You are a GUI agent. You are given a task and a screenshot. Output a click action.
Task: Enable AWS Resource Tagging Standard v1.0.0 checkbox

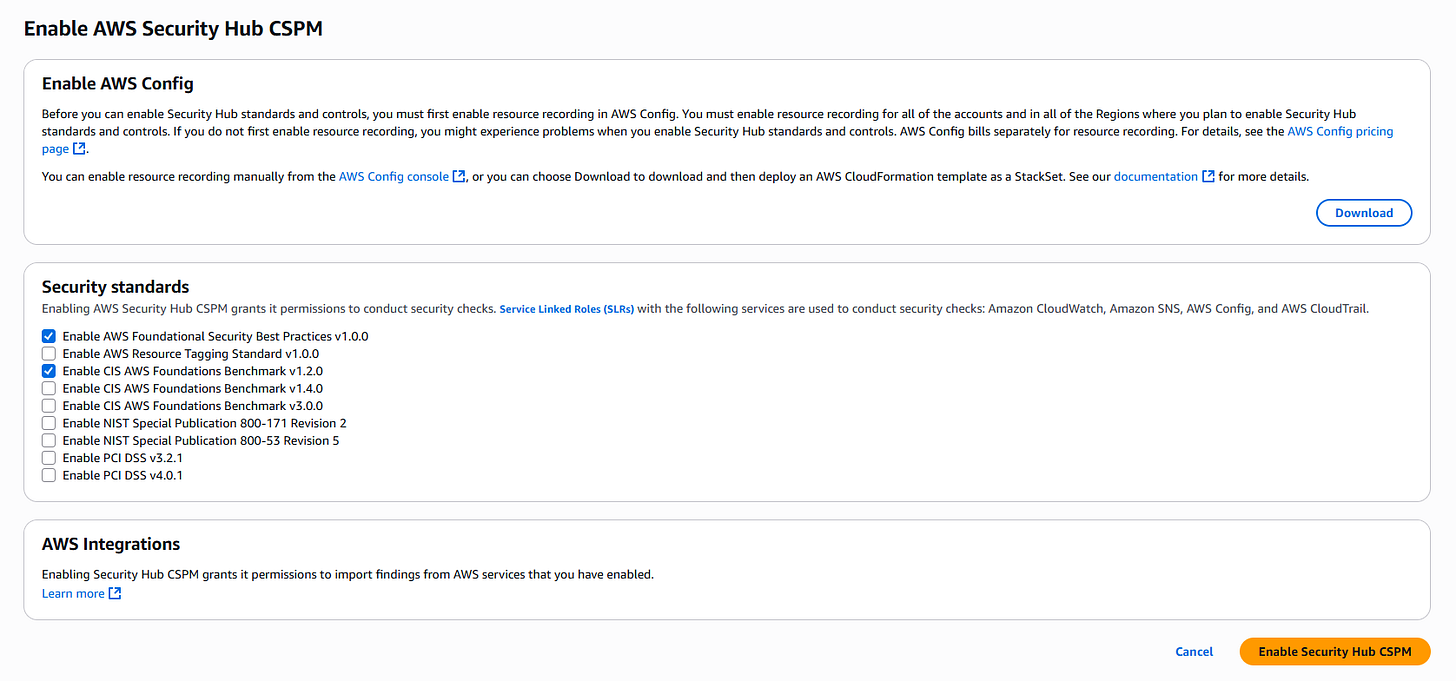(49, 354)
